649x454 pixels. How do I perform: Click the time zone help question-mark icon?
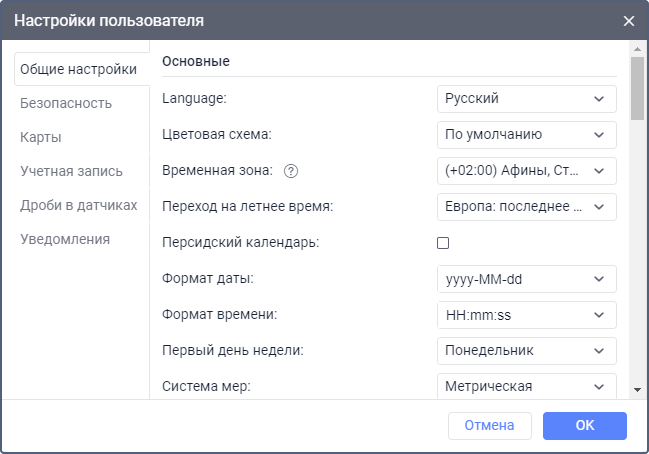(x=291, y=171)
